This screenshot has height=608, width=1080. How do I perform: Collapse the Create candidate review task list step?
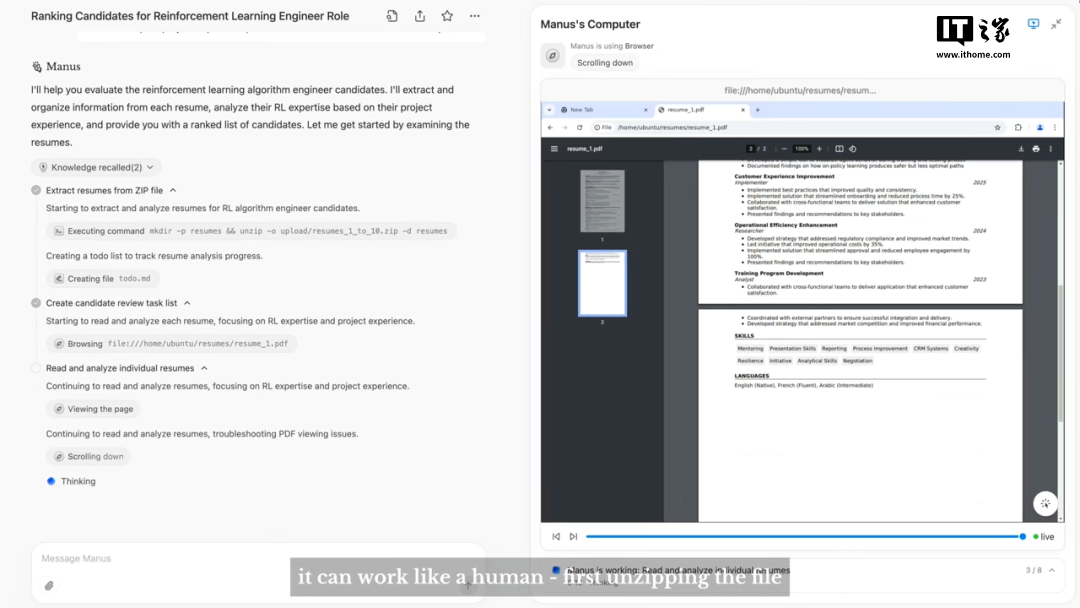tap(187, 303)
